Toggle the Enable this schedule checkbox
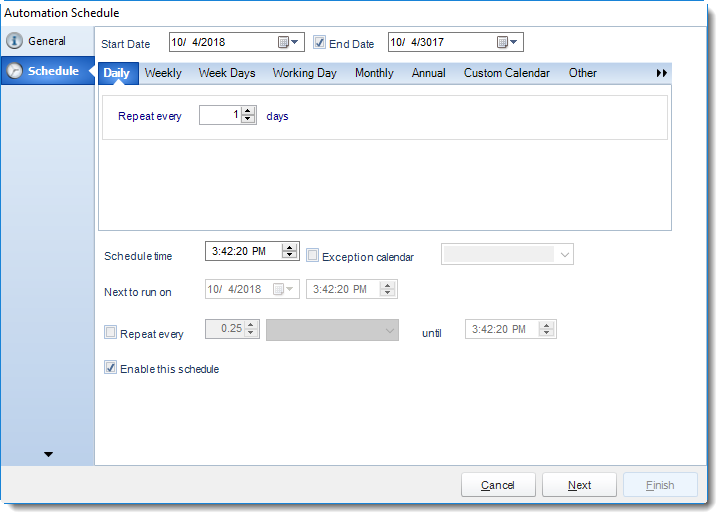723x519 pixels. pyautogui.click(x=110, y=367)
